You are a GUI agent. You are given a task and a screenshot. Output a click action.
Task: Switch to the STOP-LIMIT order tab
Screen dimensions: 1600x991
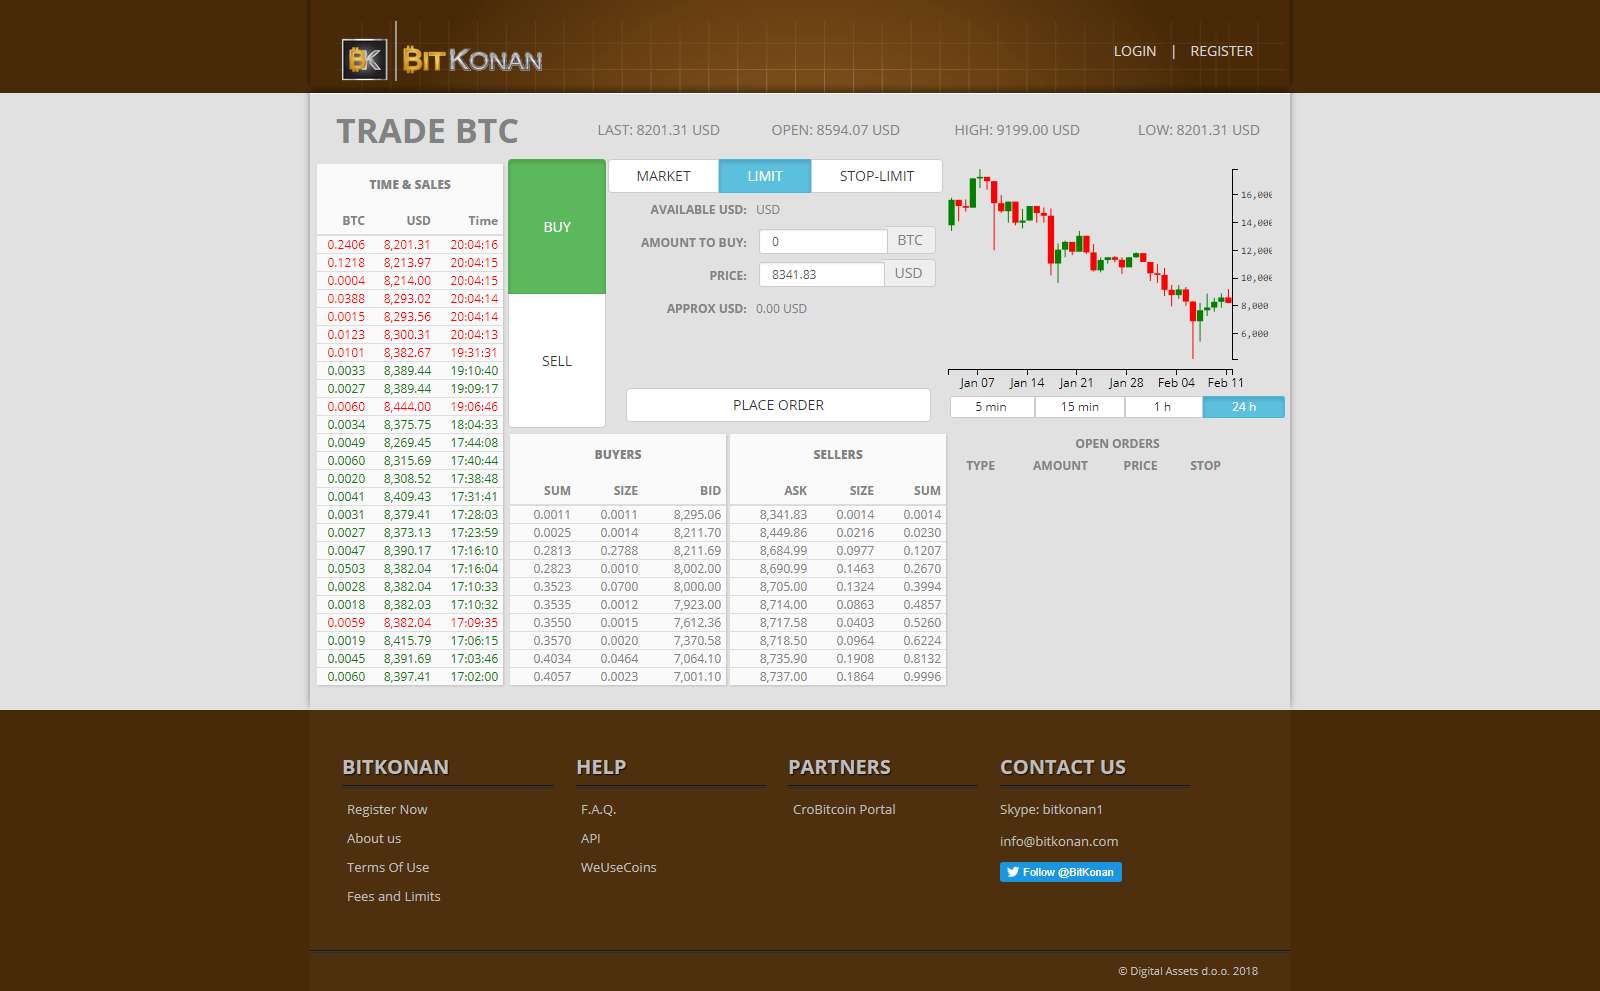click(876, 176)
